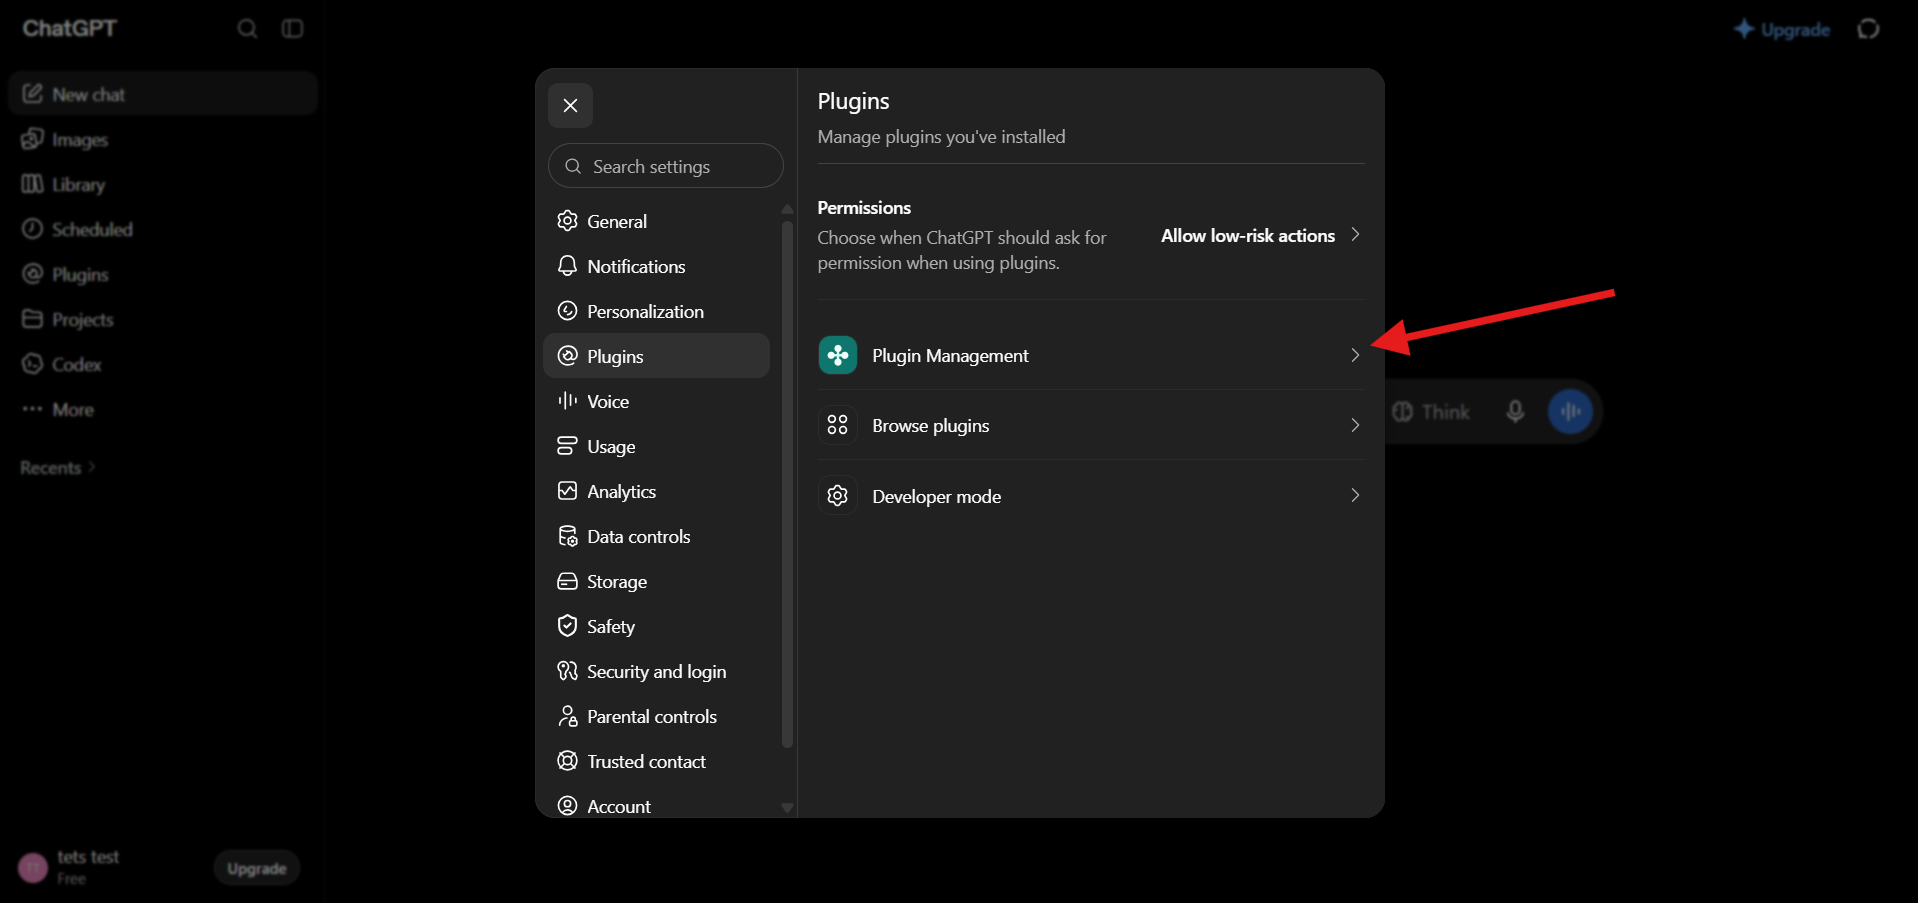The image size is (1918, 903).
Task: Open Voice settings tab
Action: point(656,401)
